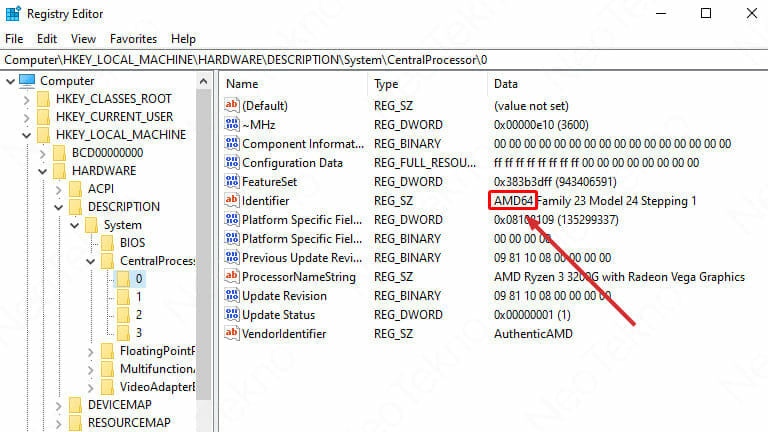Viewport: 768px width, 432px height.
Task: Expand the VideoAdapterBusses key
Action: 91,387
